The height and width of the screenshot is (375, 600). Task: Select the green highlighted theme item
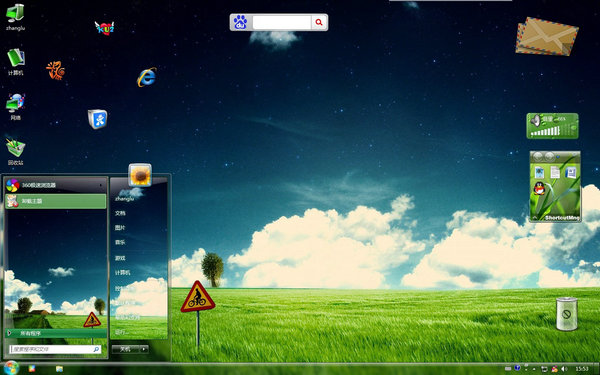point(56,201)
